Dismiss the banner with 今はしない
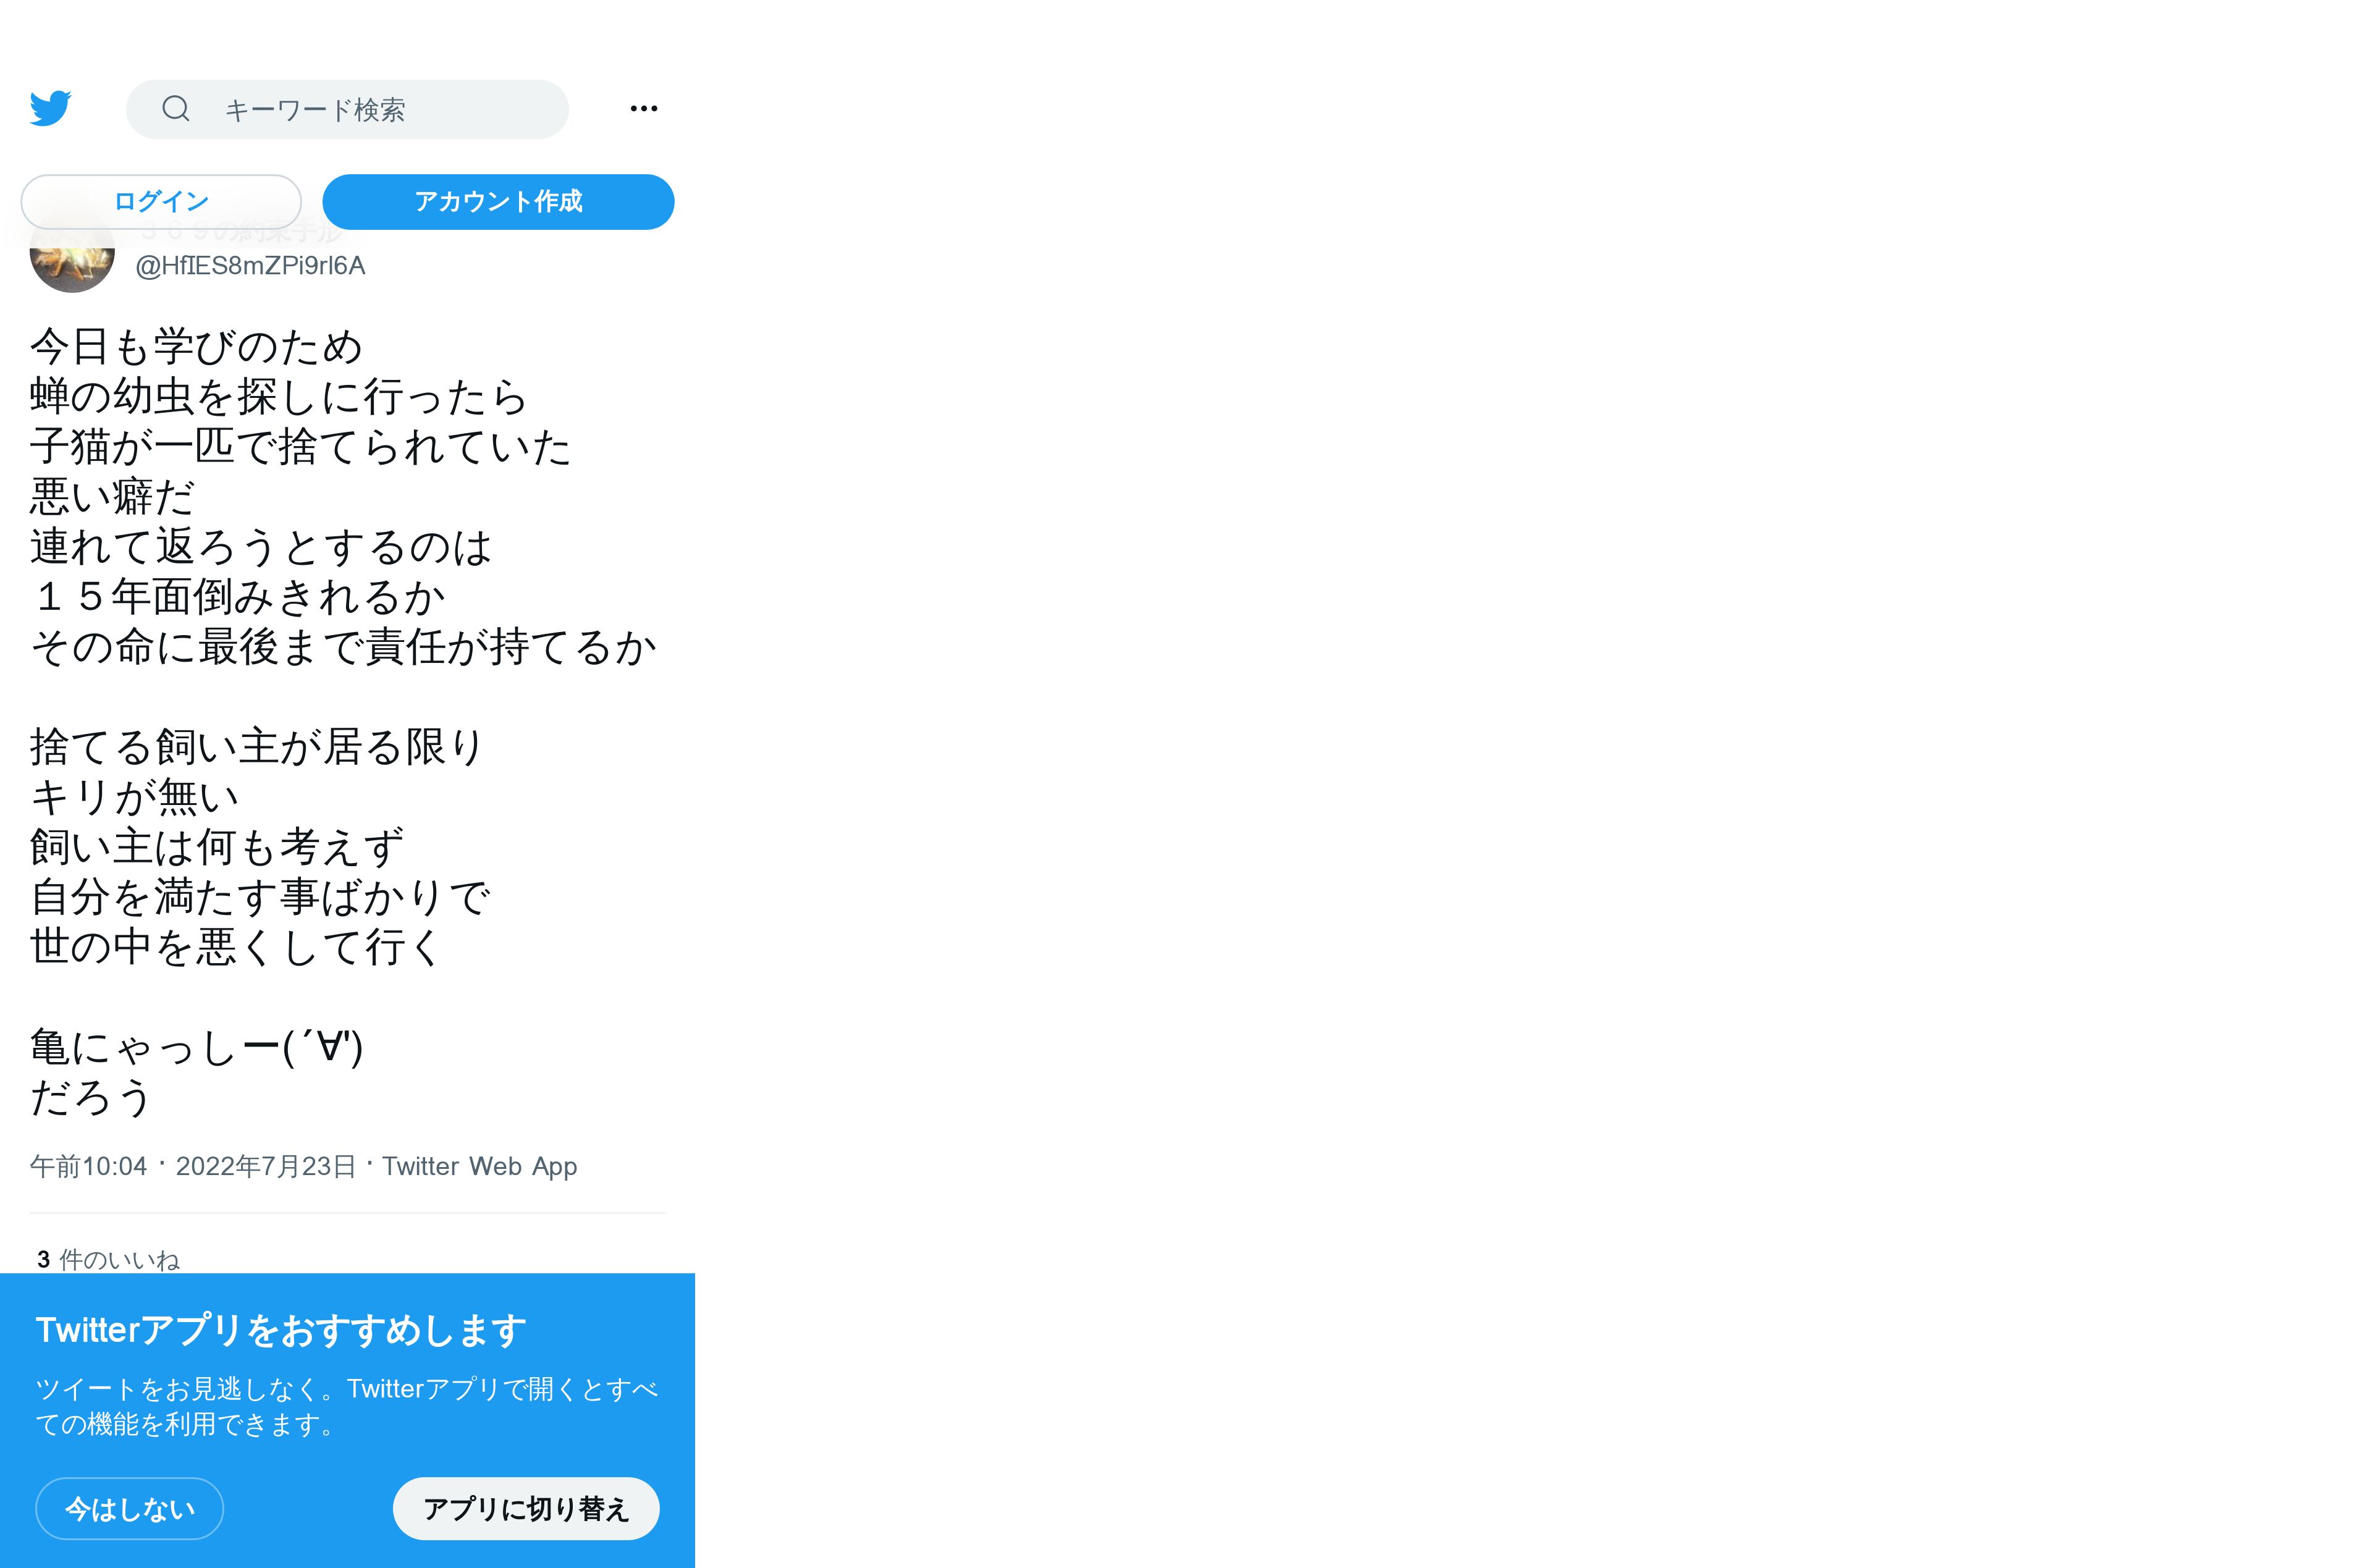The image size is (2380, 1568). click(x=129, y=1509)
